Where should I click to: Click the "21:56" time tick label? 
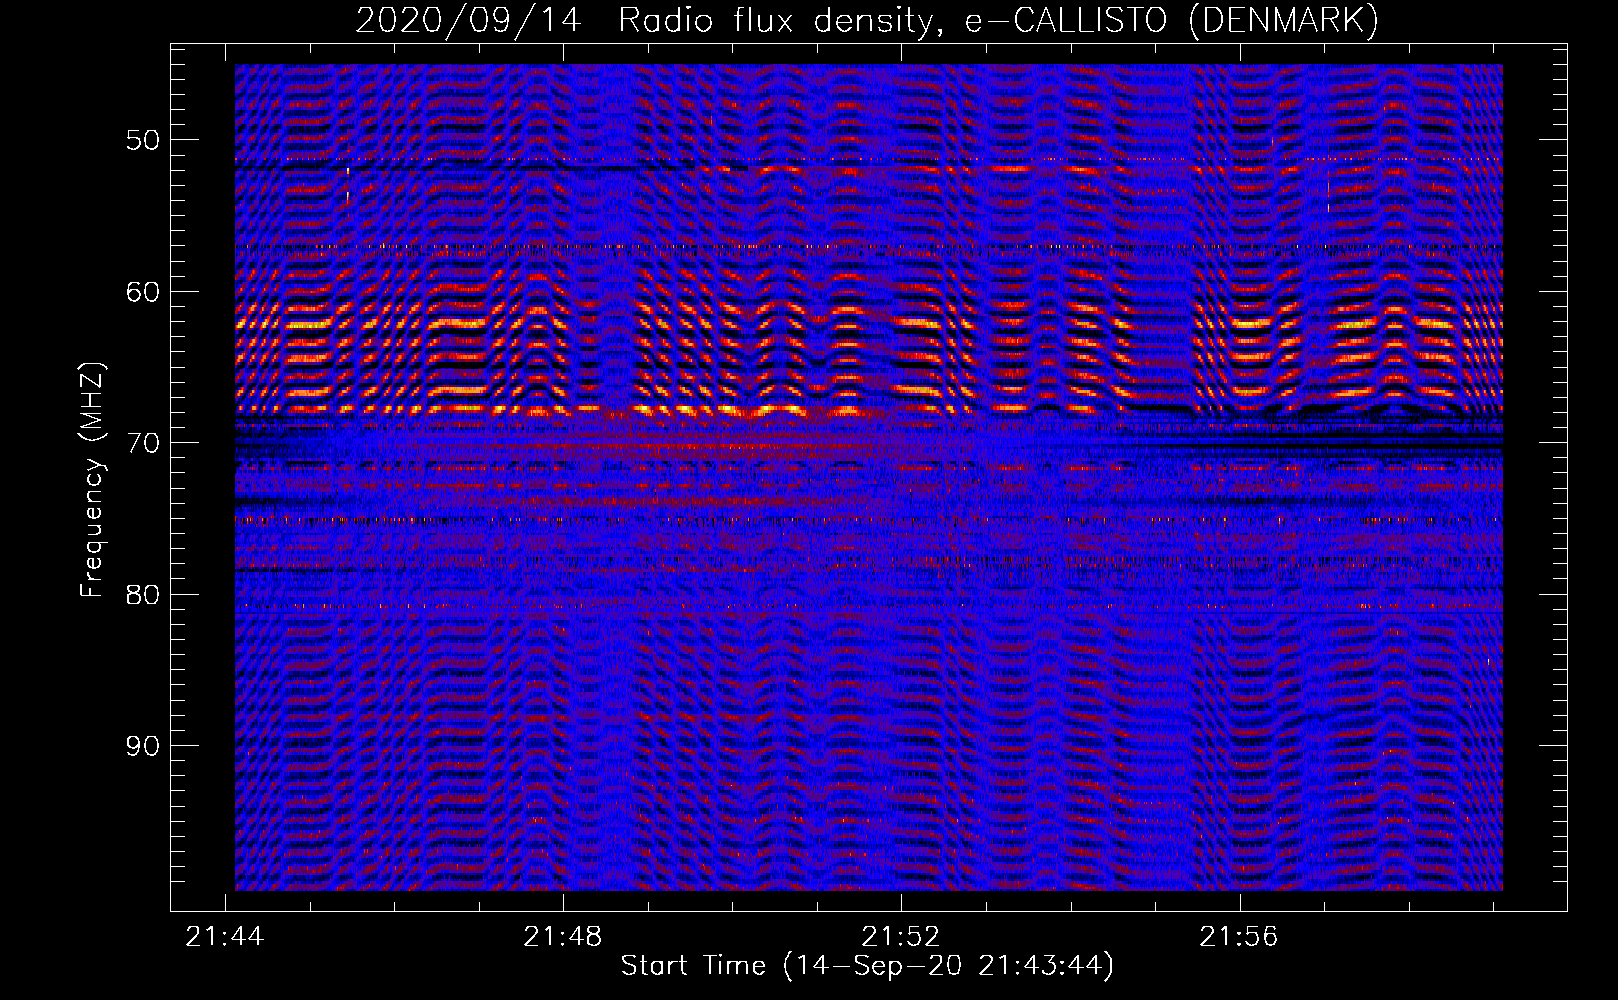coord(1239,936)
